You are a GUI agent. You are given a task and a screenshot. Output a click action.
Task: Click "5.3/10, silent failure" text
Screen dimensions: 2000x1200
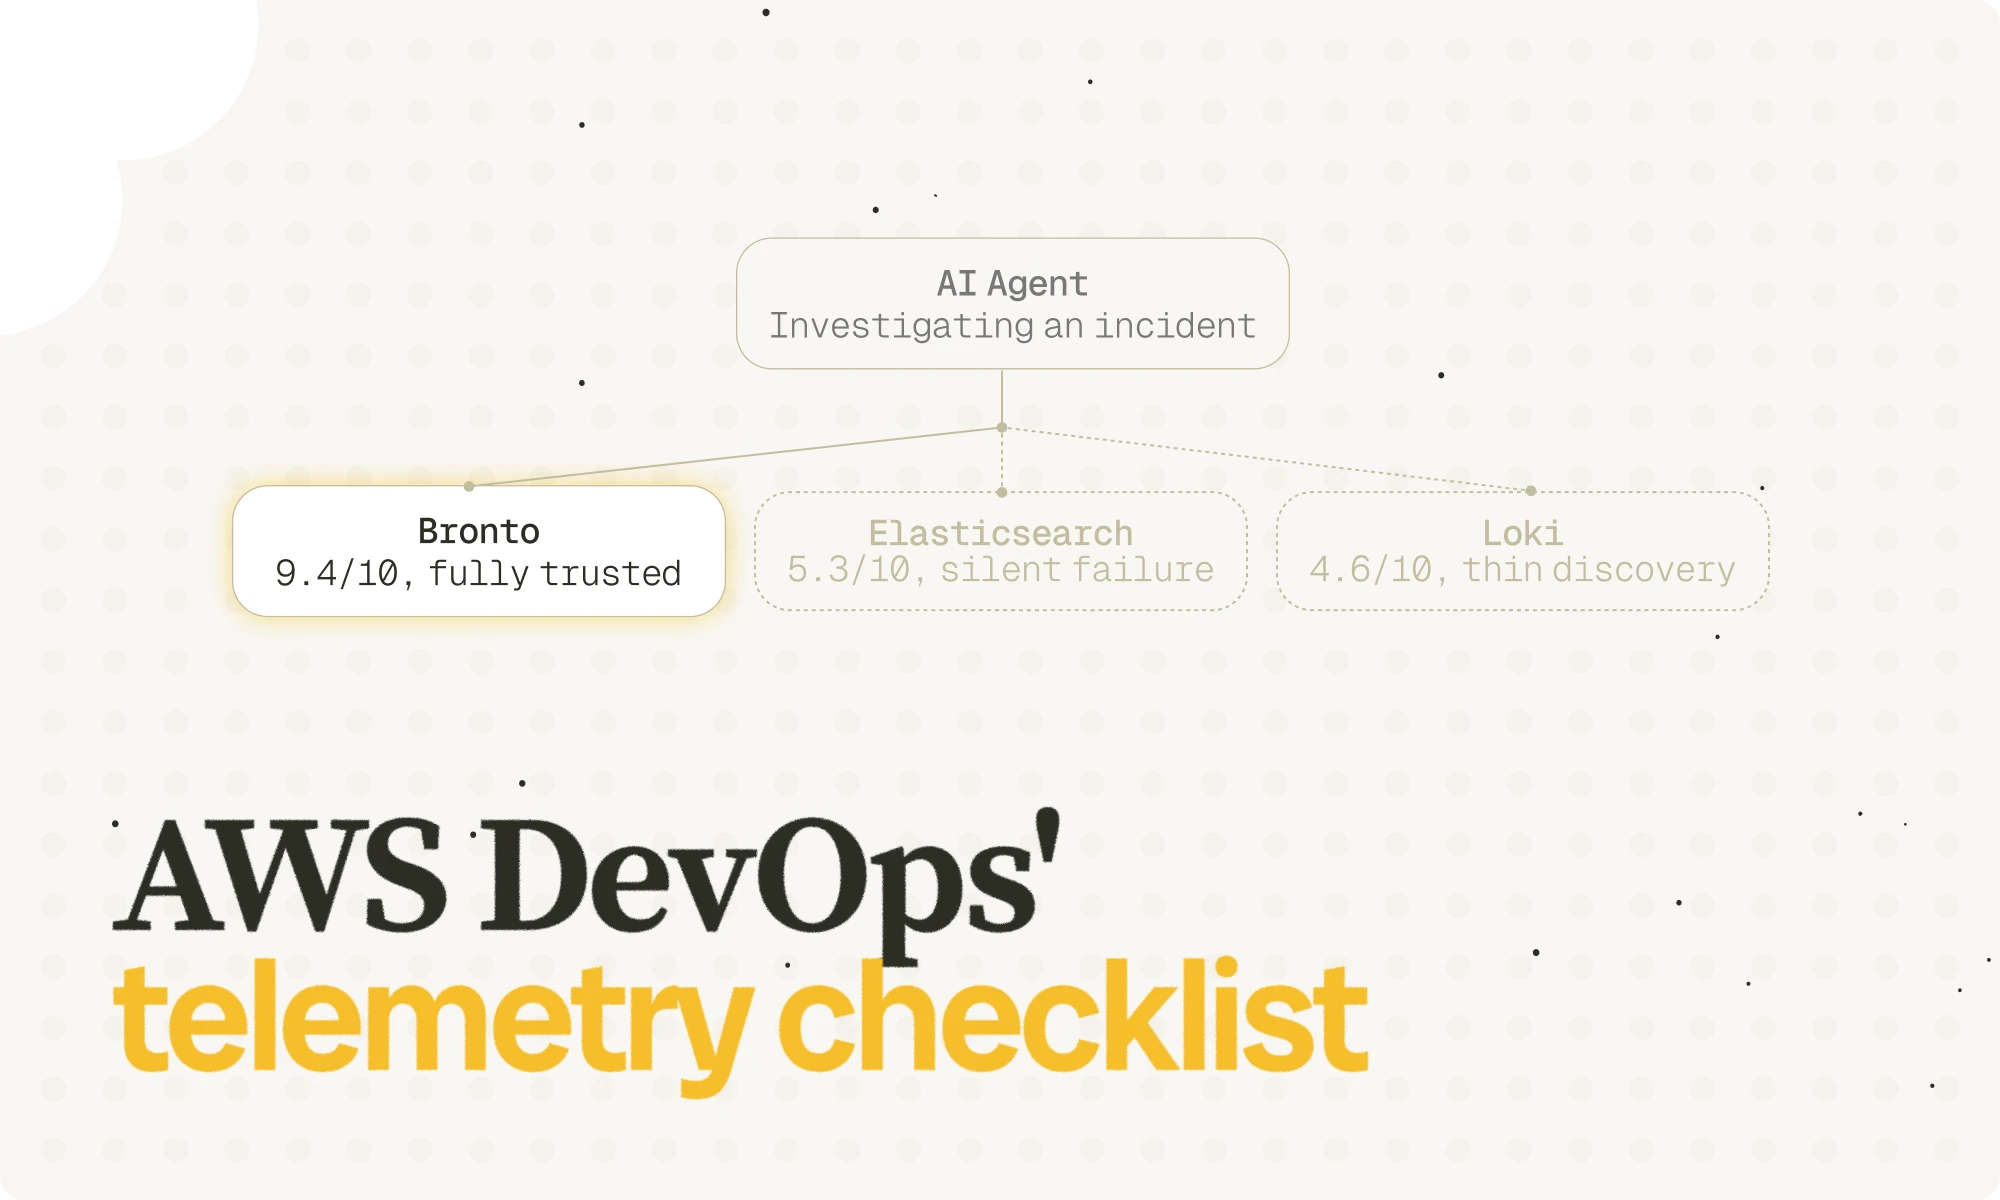tap(1000, 570)
